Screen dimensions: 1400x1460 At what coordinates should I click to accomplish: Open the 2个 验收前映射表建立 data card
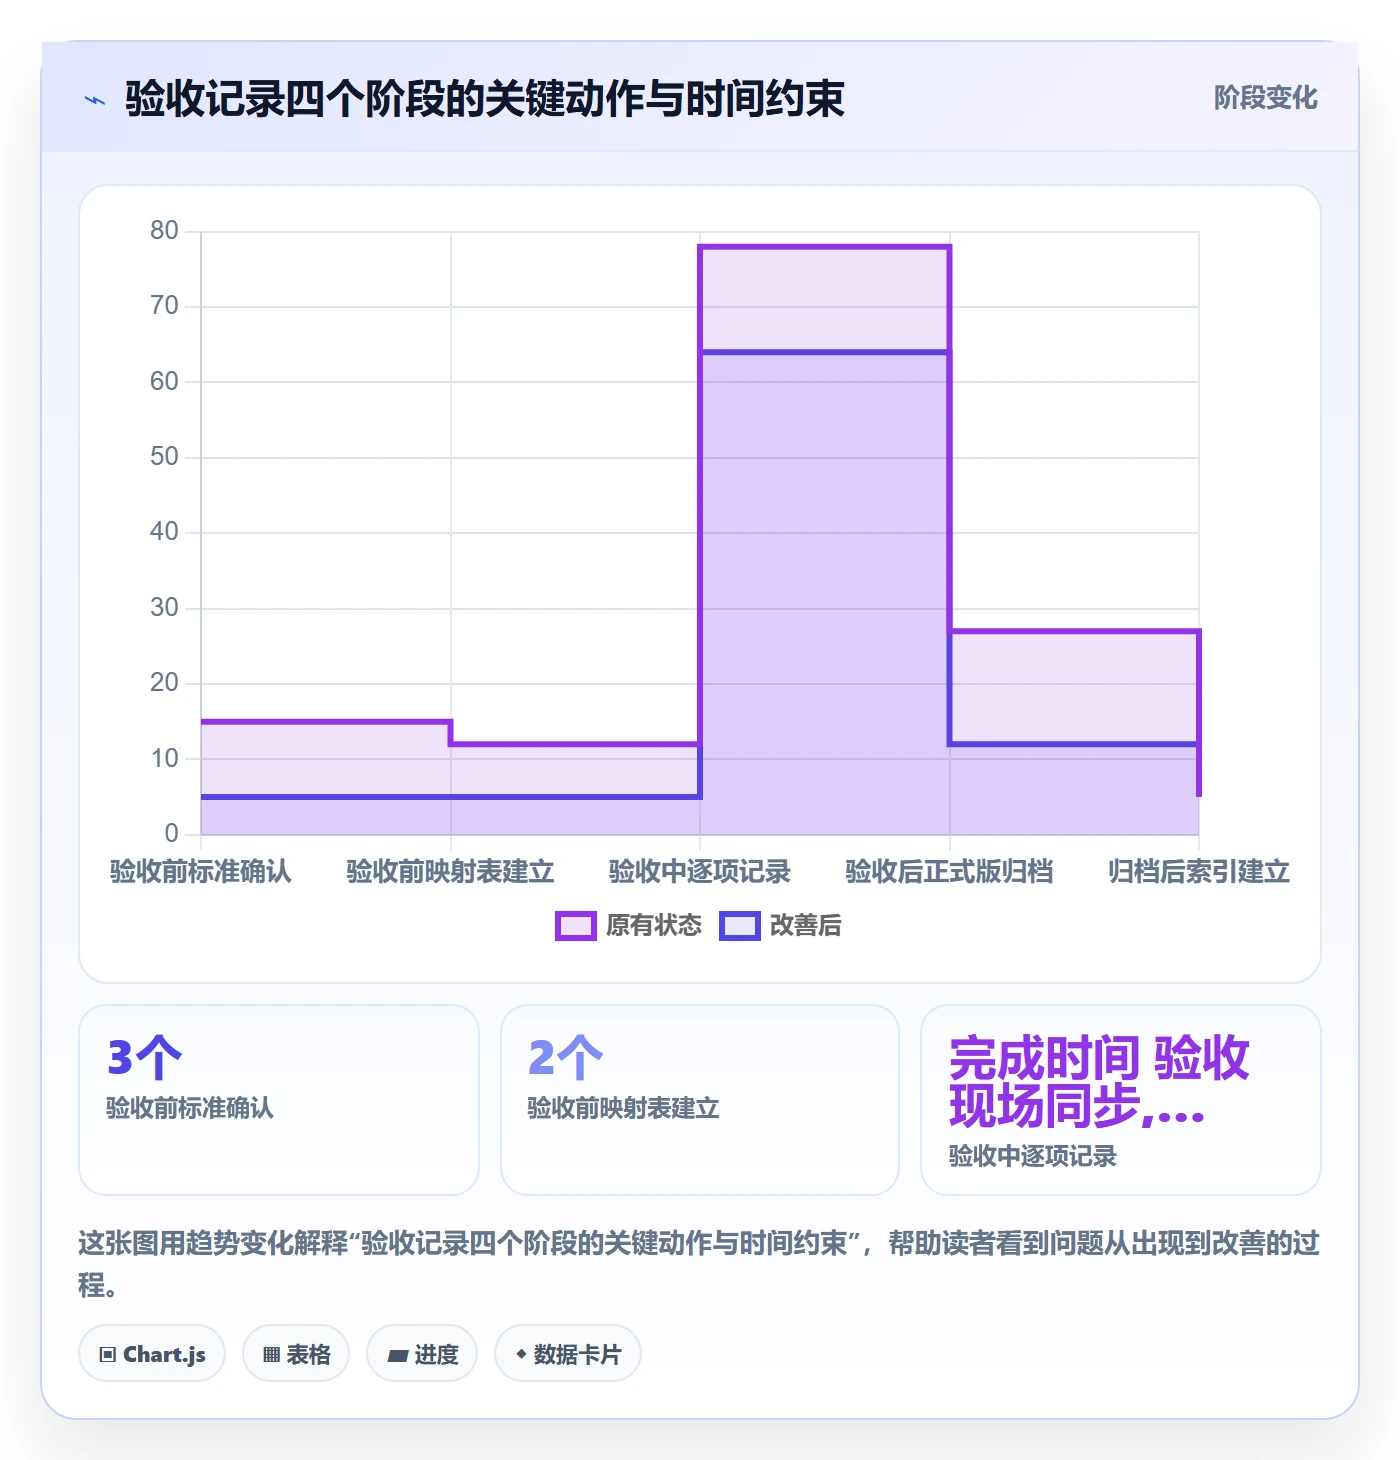click(700, 1100)
